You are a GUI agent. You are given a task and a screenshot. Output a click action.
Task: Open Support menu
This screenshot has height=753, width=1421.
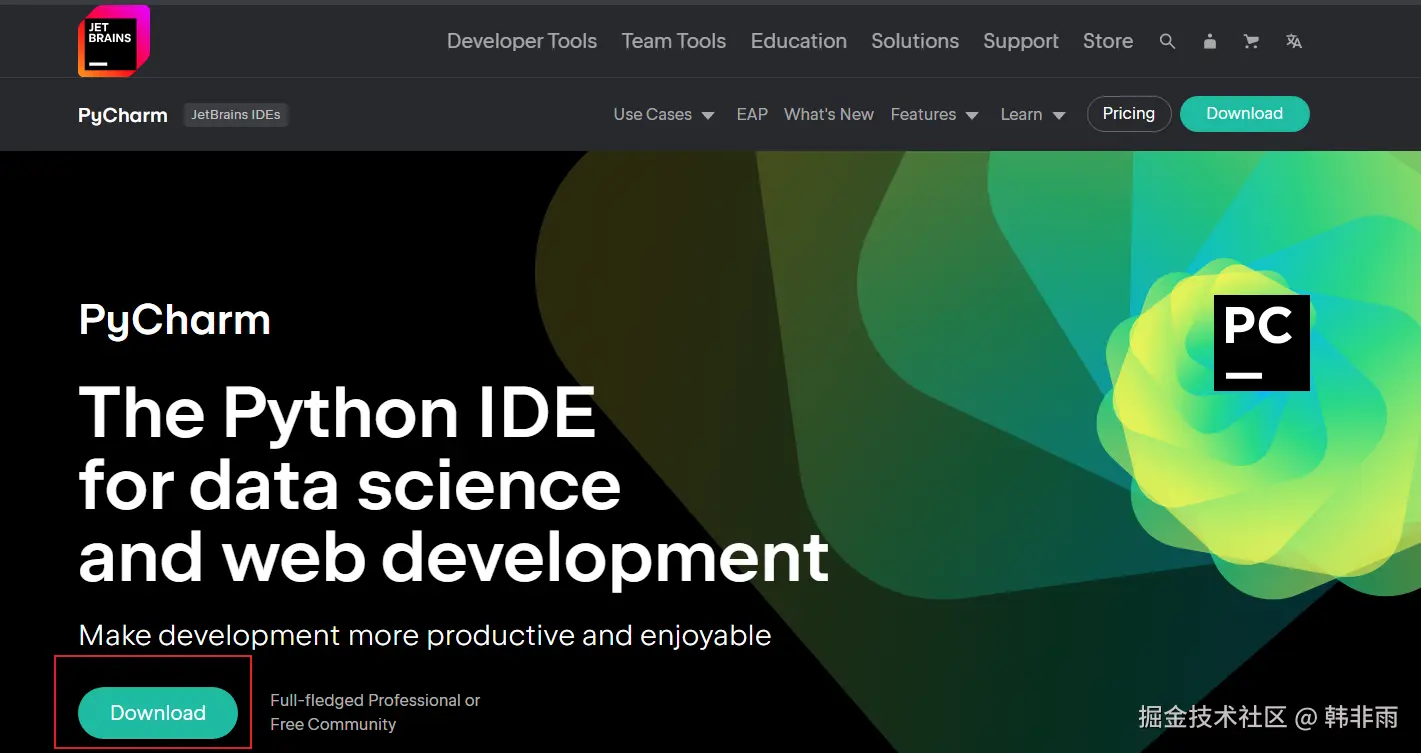pyautogui.click(x=1021, y=41)
